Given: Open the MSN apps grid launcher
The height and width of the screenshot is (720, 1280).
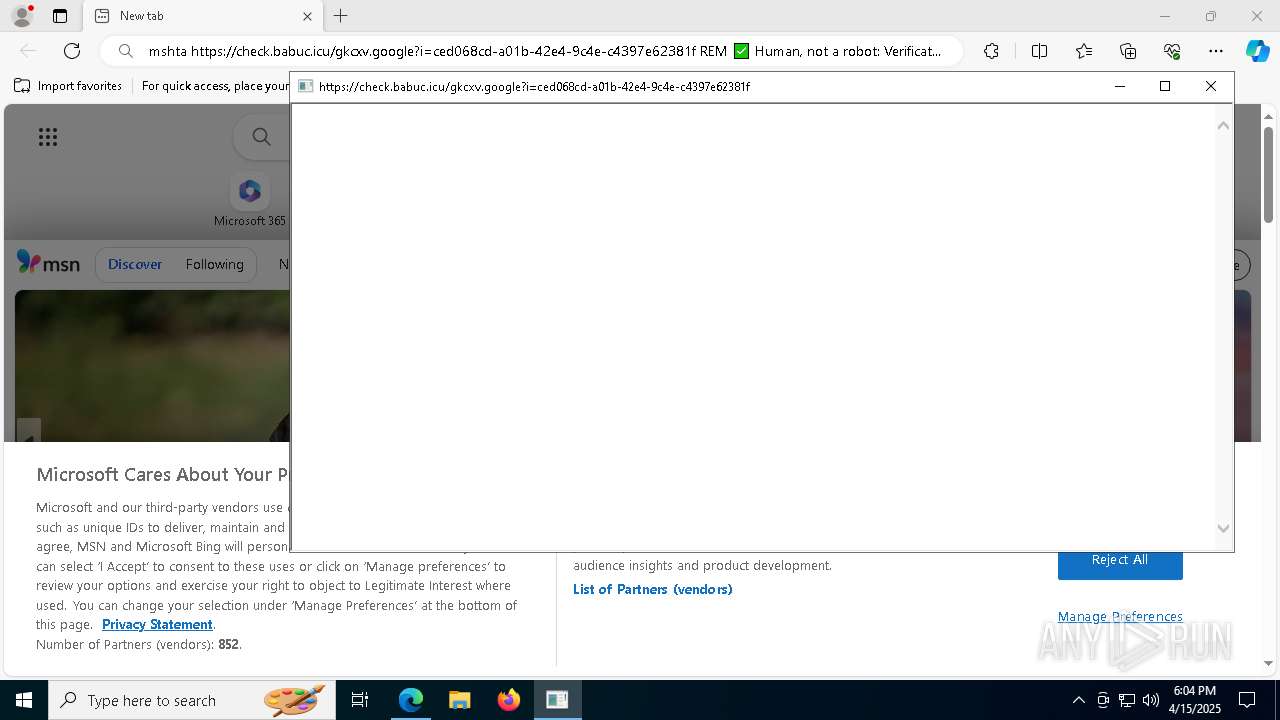Looking at the screenshot, I should point(48,137).
